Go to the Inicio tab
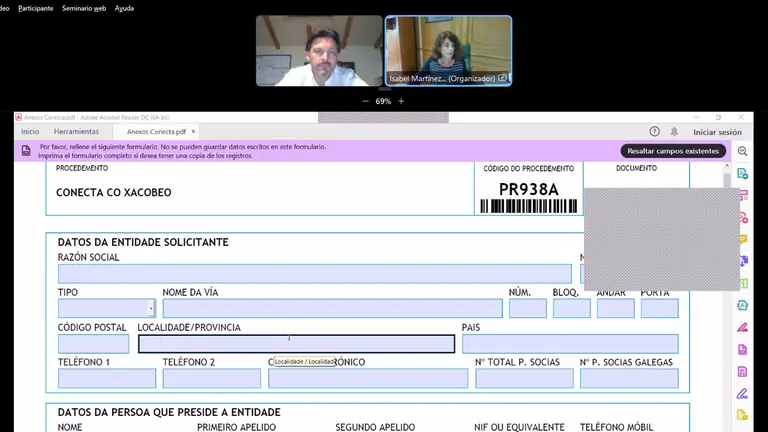The width and height of the screenshot is (768, 432). point(30,131)
